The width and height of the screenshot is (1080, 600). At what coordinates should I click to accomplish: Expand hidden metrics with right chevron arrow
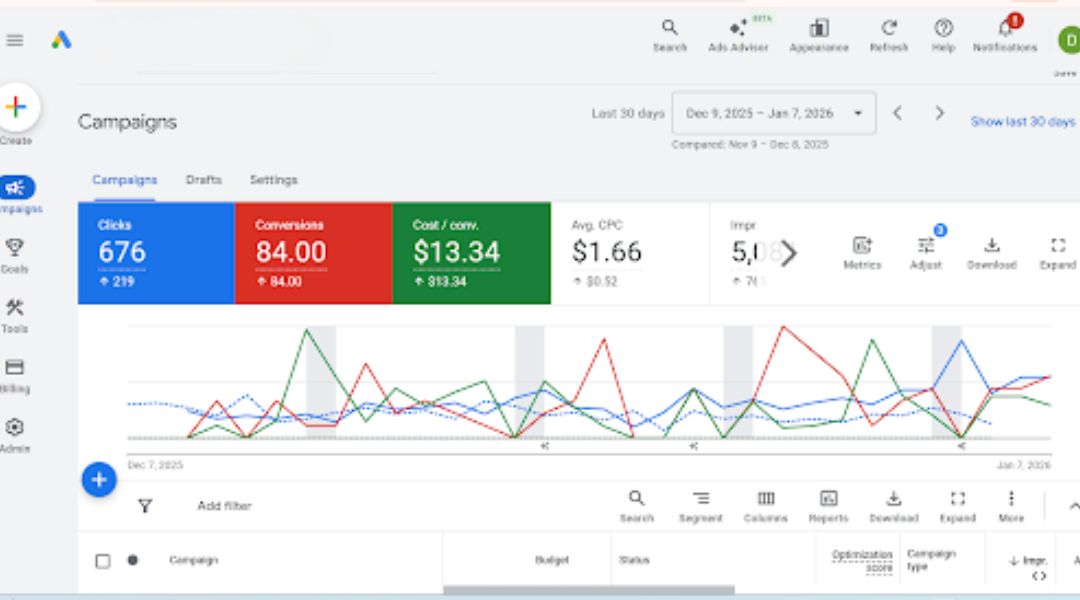[789, 253]
